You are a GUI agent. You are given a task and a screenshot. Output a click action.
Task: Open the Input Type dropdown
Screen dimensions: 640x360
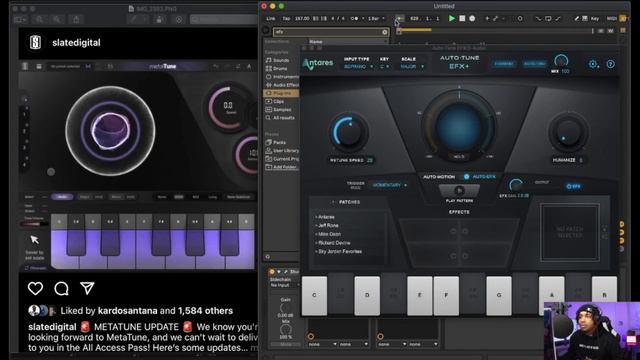pos(358,67)
